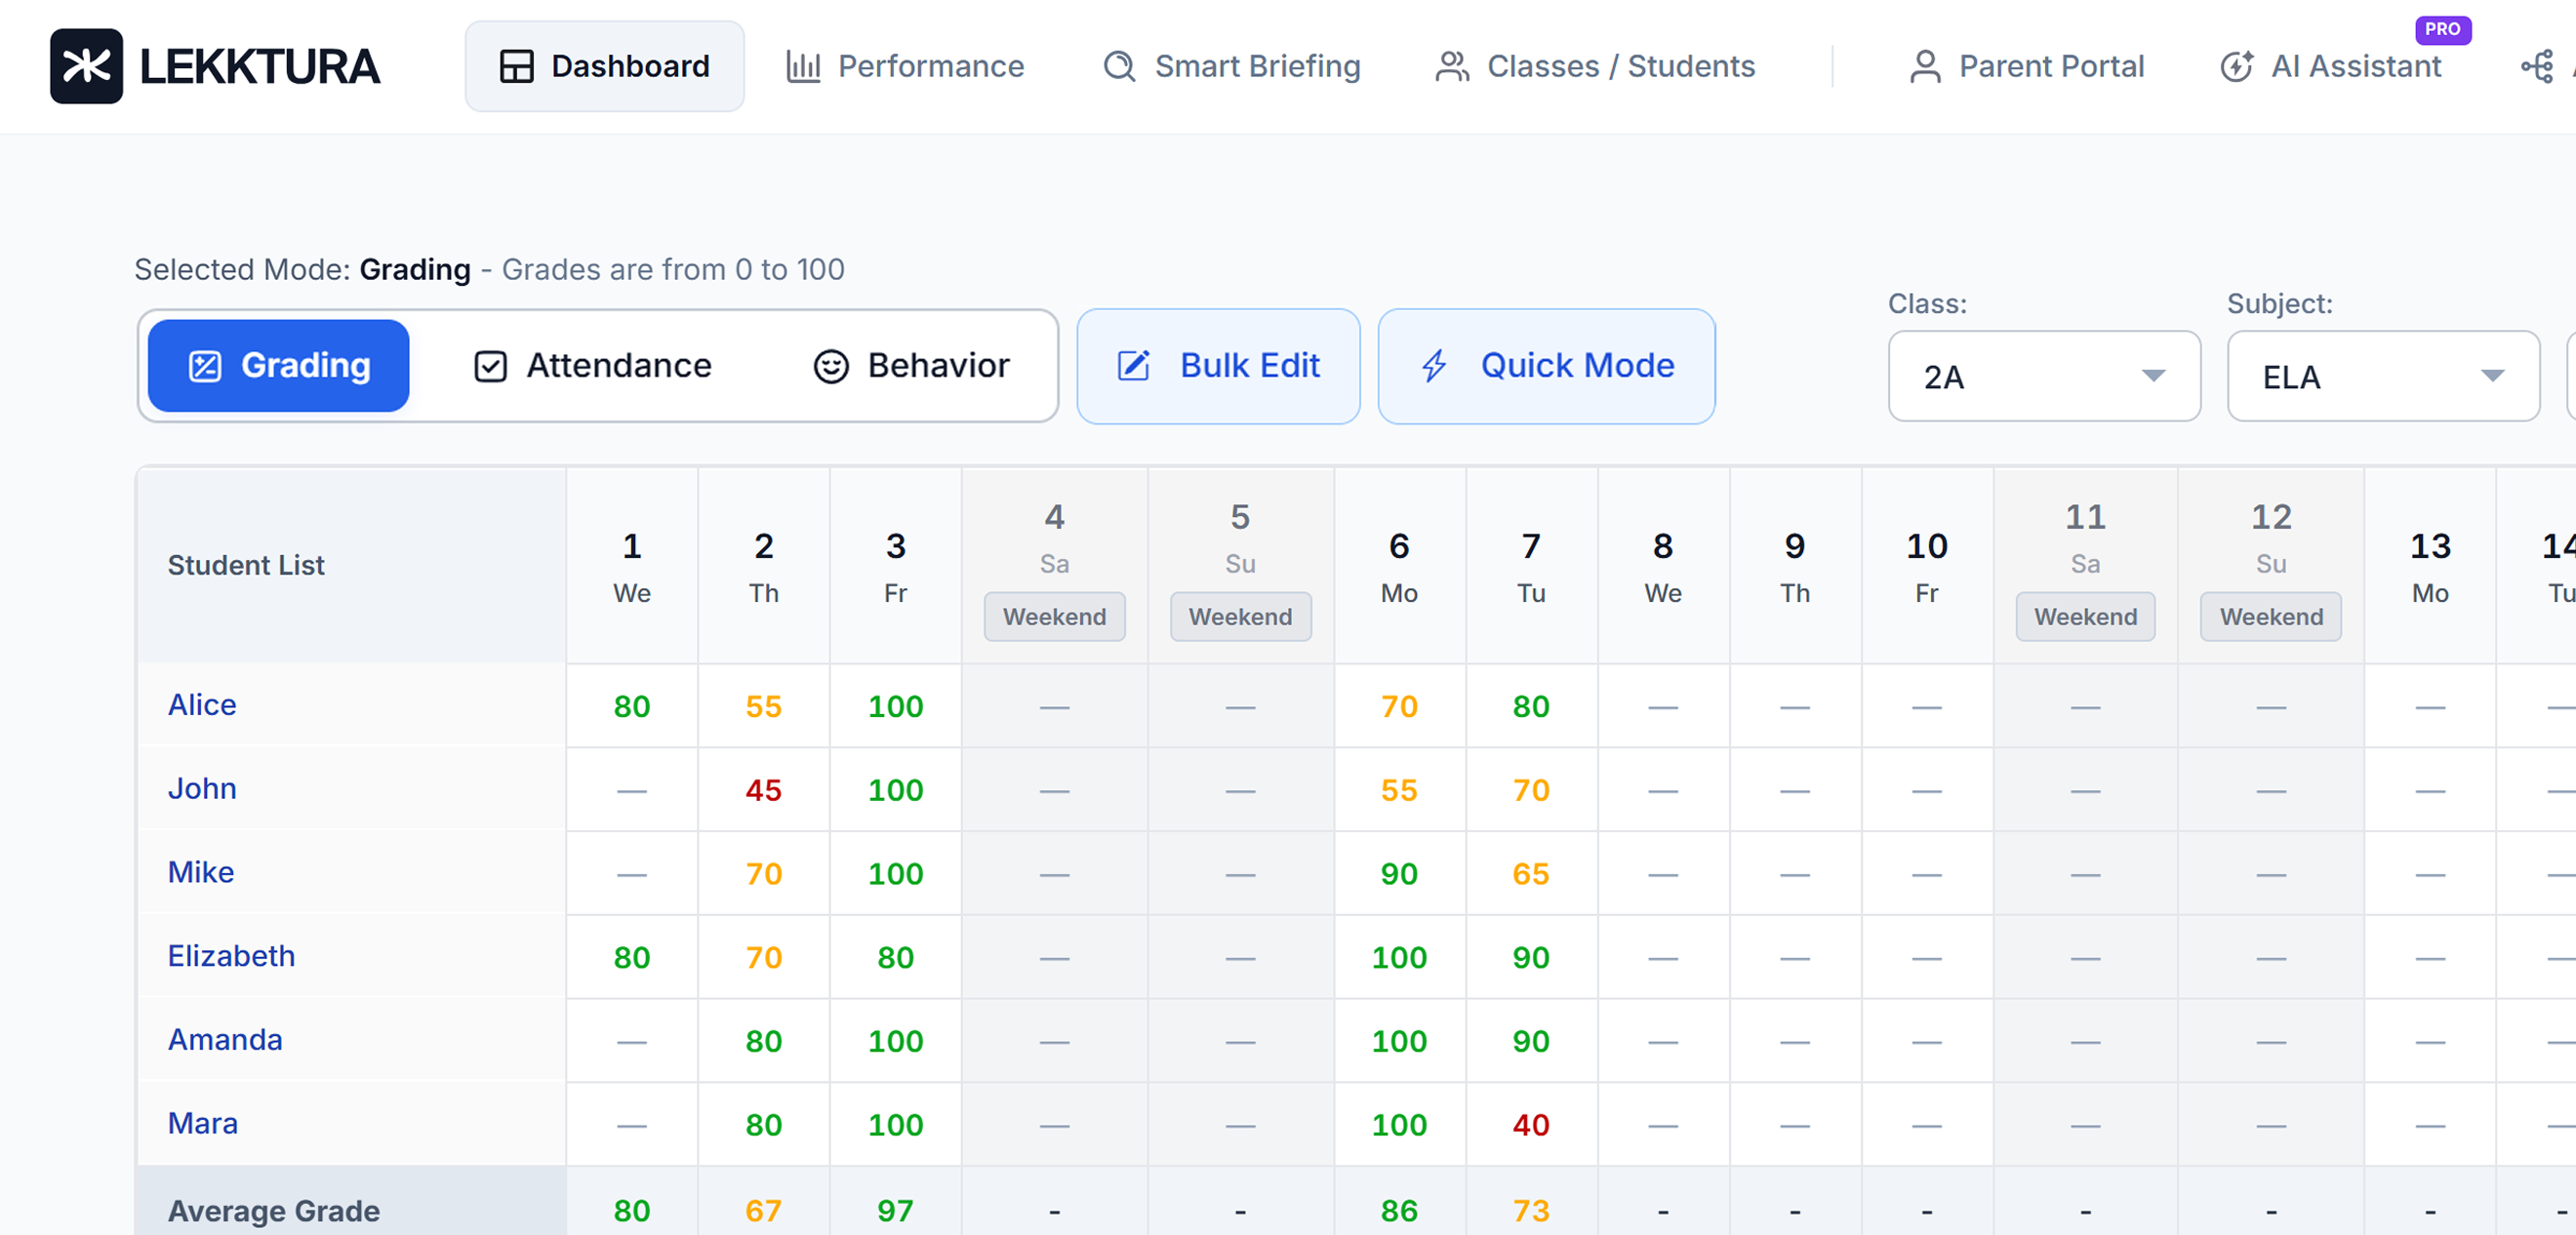Open the Subject ELA dropdown
Viewport: 2576px width, 1235px height.
point(2383,376)
